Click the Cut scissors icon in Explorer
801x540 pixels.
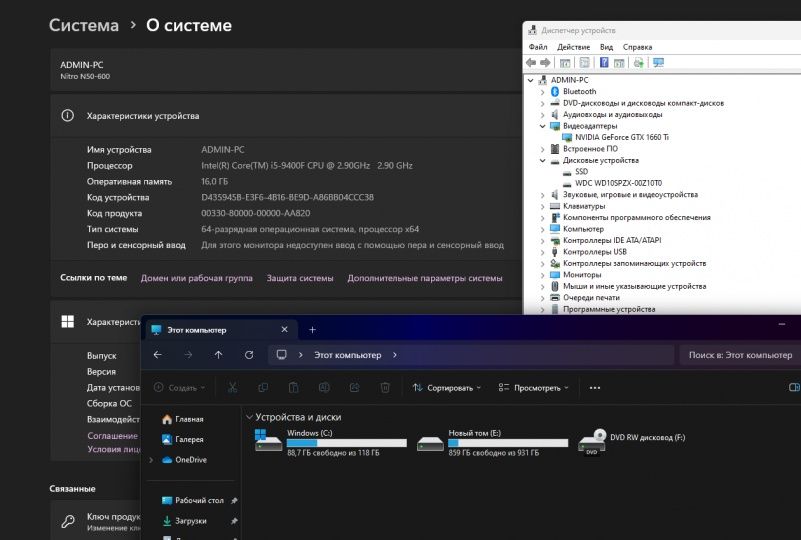(232, 388)
